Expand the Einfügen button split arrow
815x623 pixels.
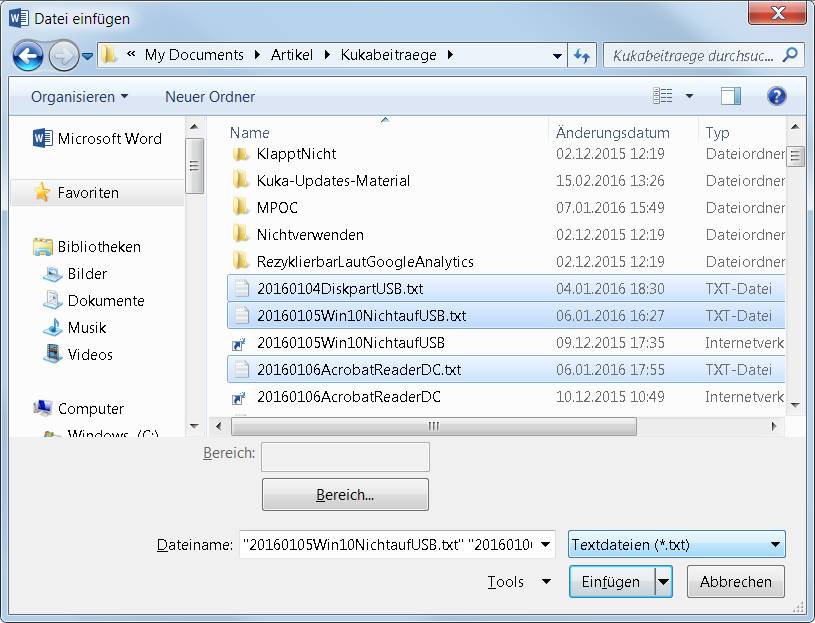point(663,581)
